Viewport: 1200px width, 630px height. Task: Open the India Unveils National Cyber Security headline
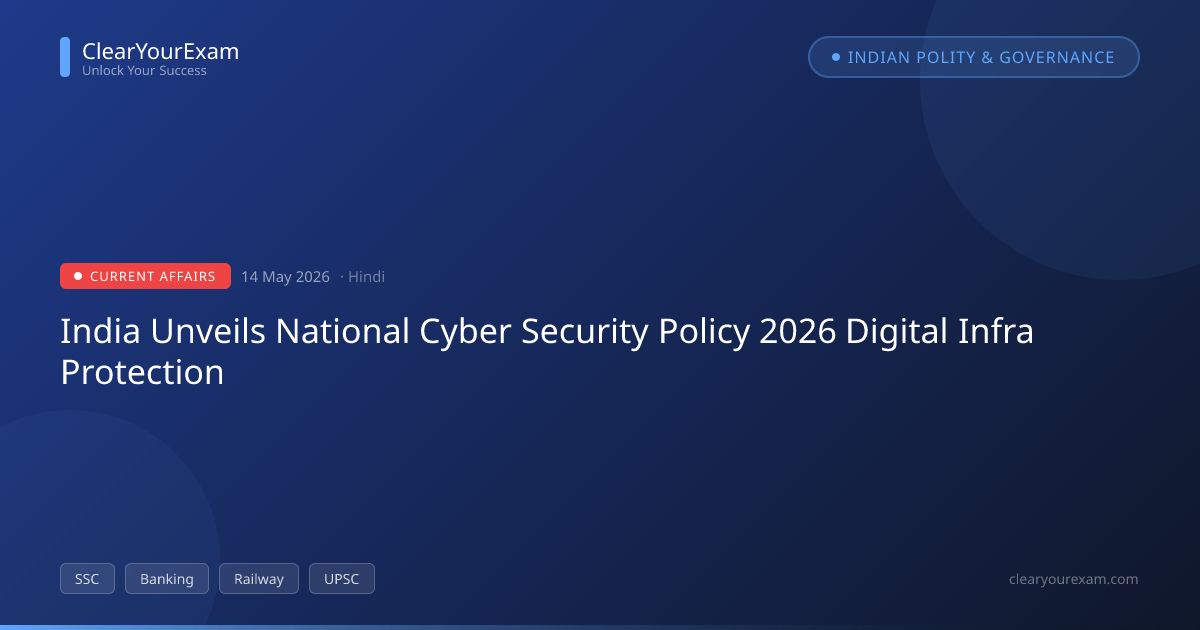point(547,351)
